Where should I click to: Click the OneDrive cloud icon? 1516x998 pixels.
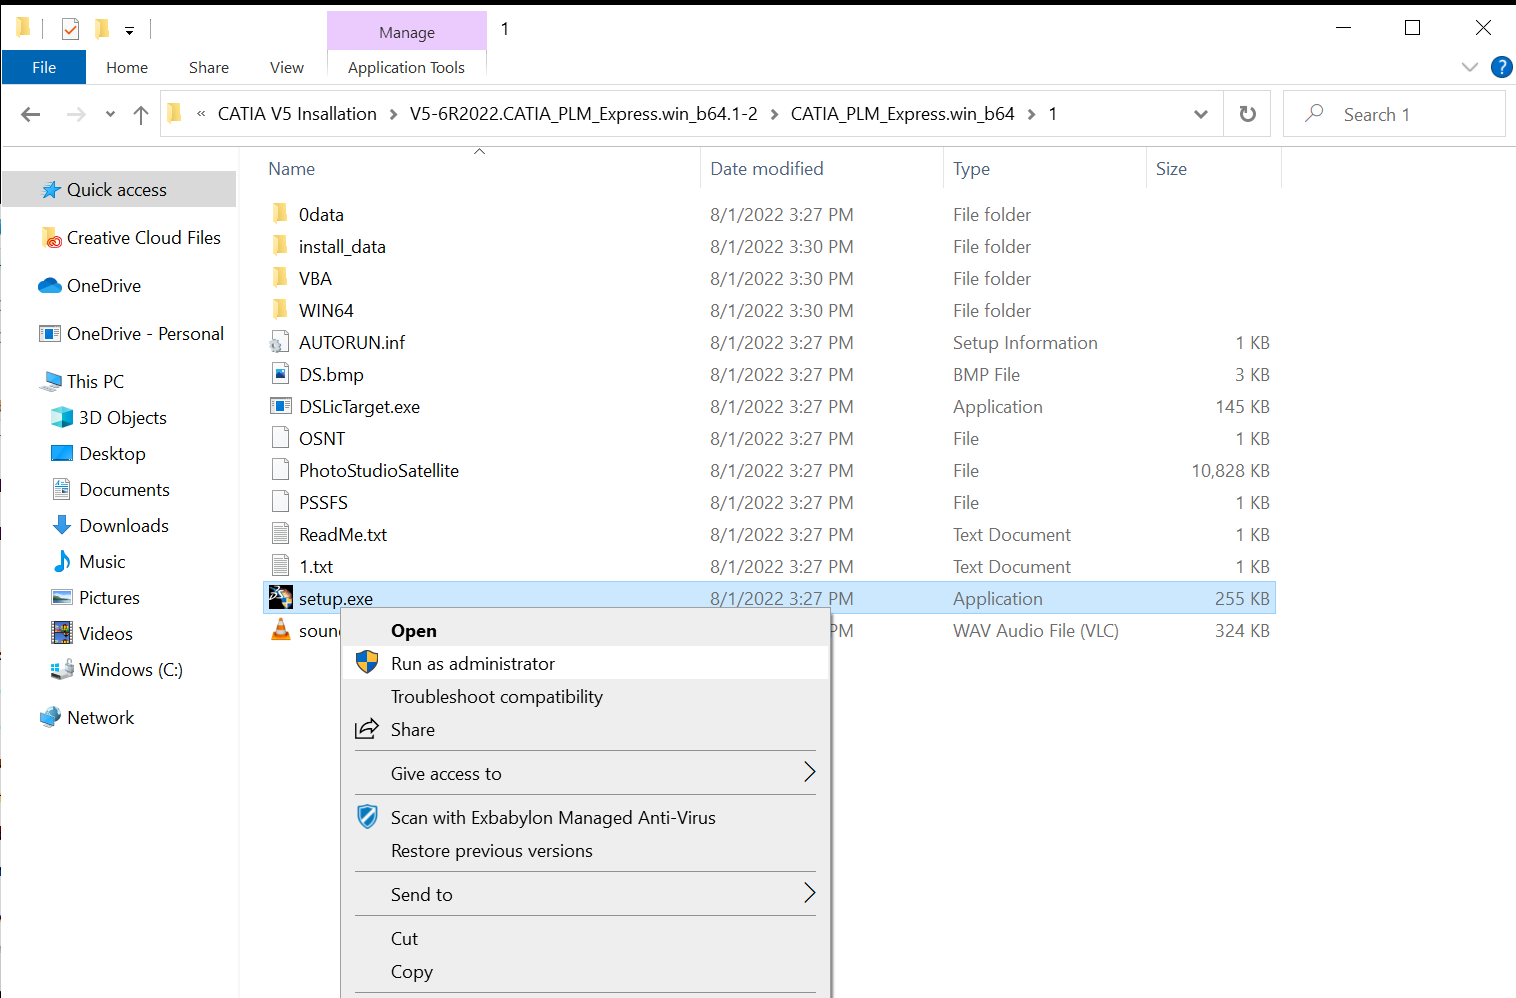point(50,286)
